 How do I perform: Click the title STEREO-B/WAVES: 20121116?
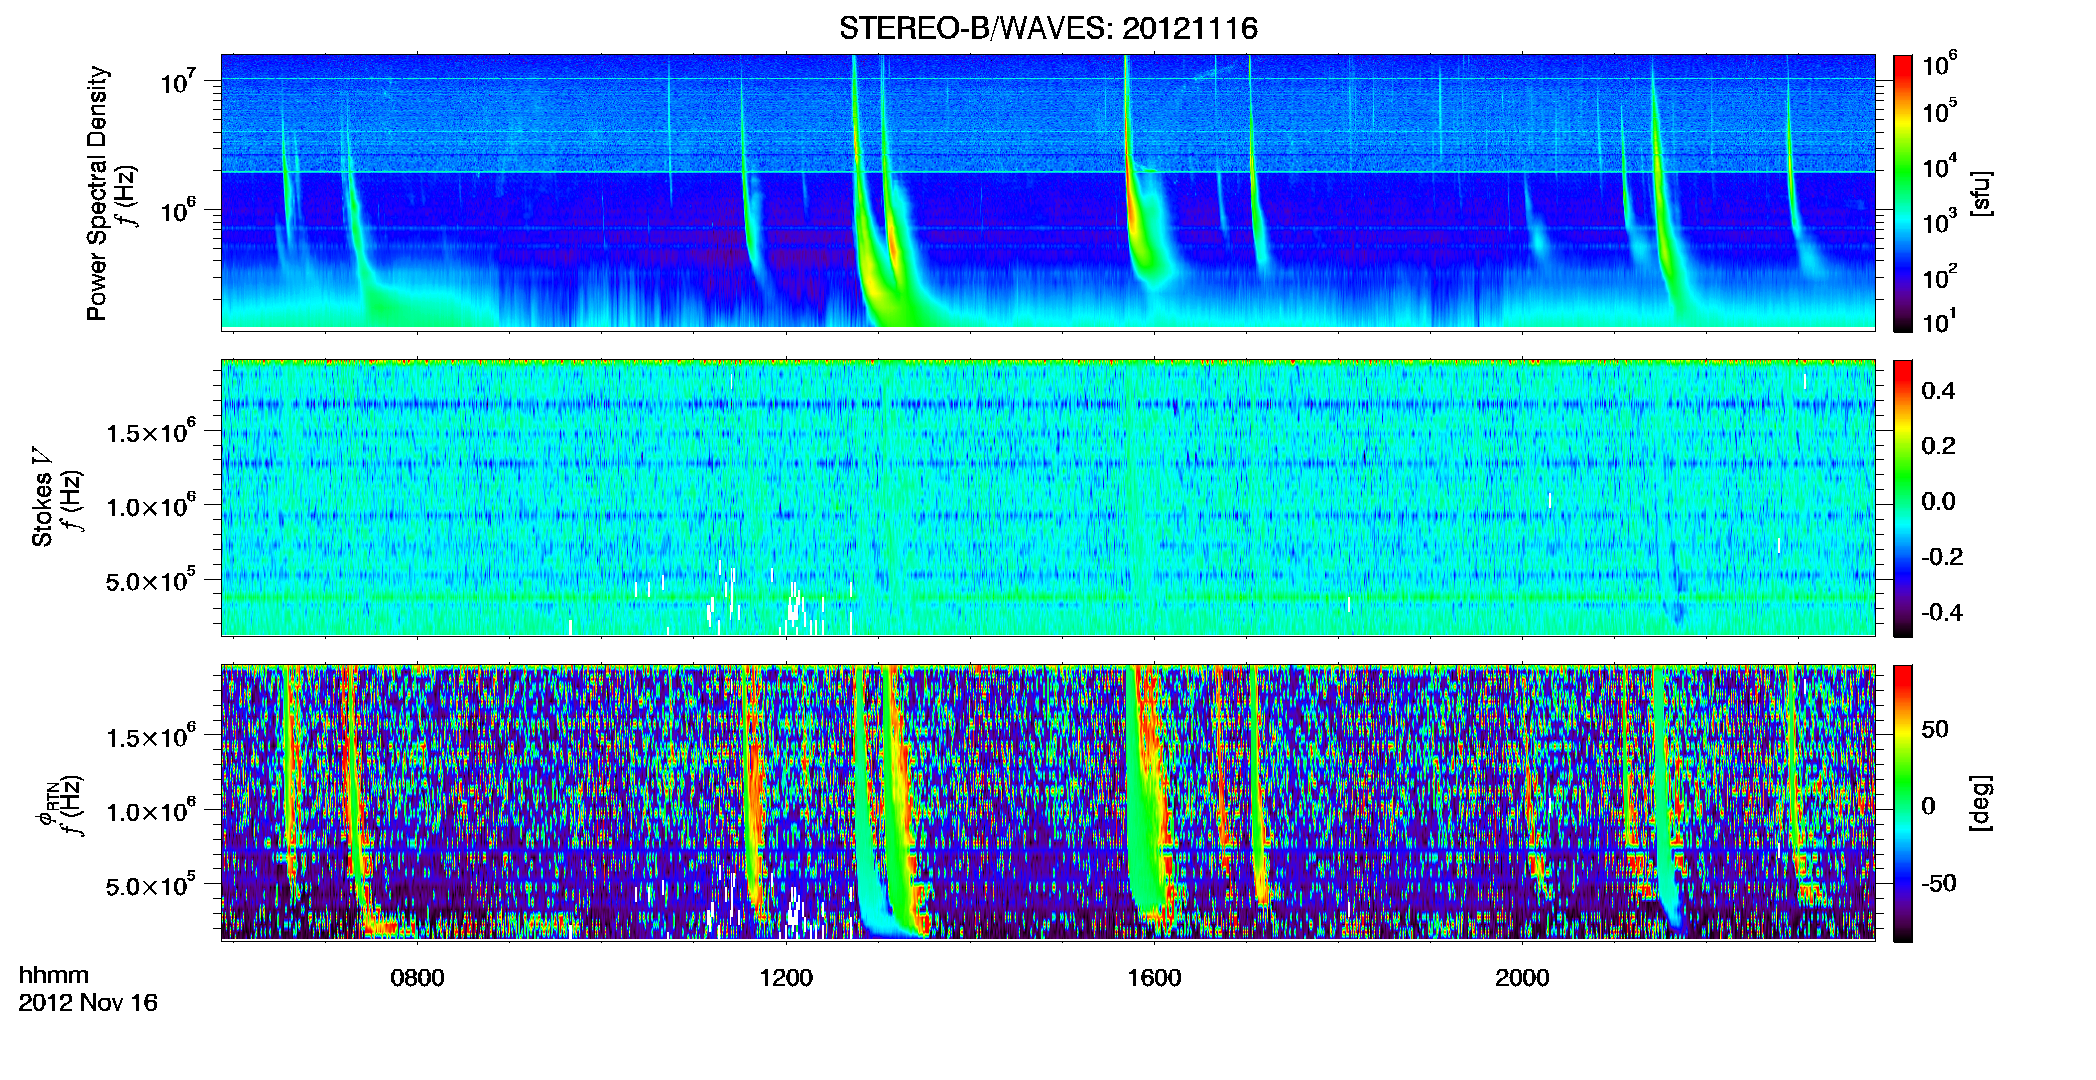coord(1048,28)
